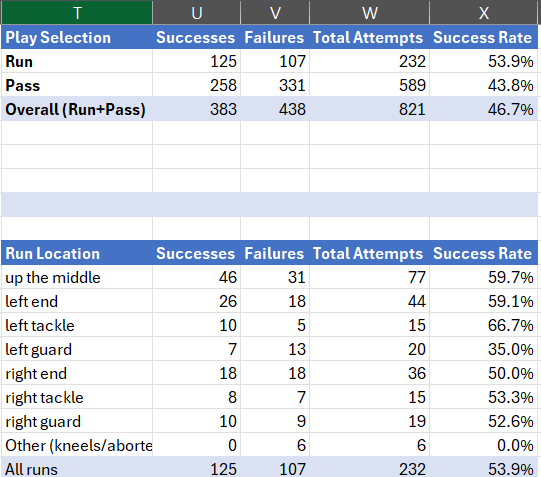This screenshot has height=477, width=541.
Task: Select column X header
Action: [x=484, y=13]
